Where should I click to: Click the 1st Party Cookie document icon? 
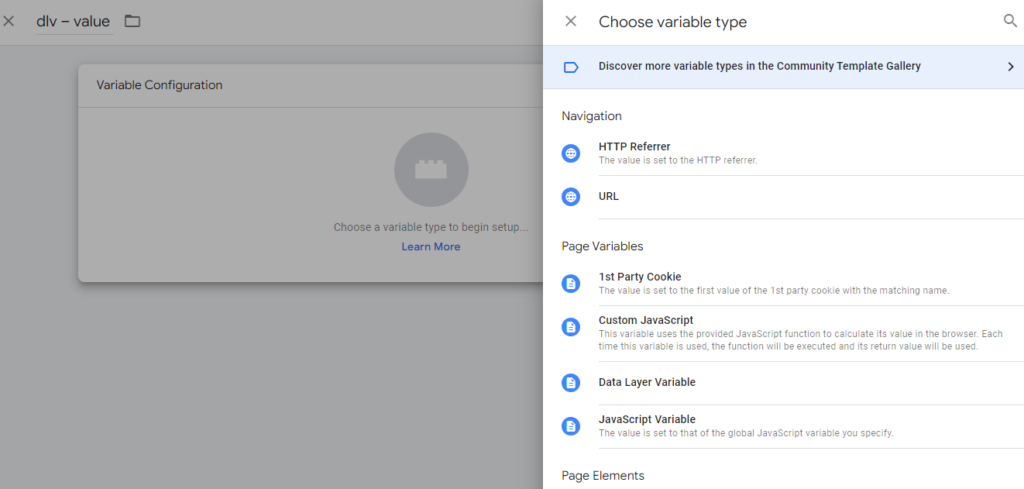tap(571, 283)
